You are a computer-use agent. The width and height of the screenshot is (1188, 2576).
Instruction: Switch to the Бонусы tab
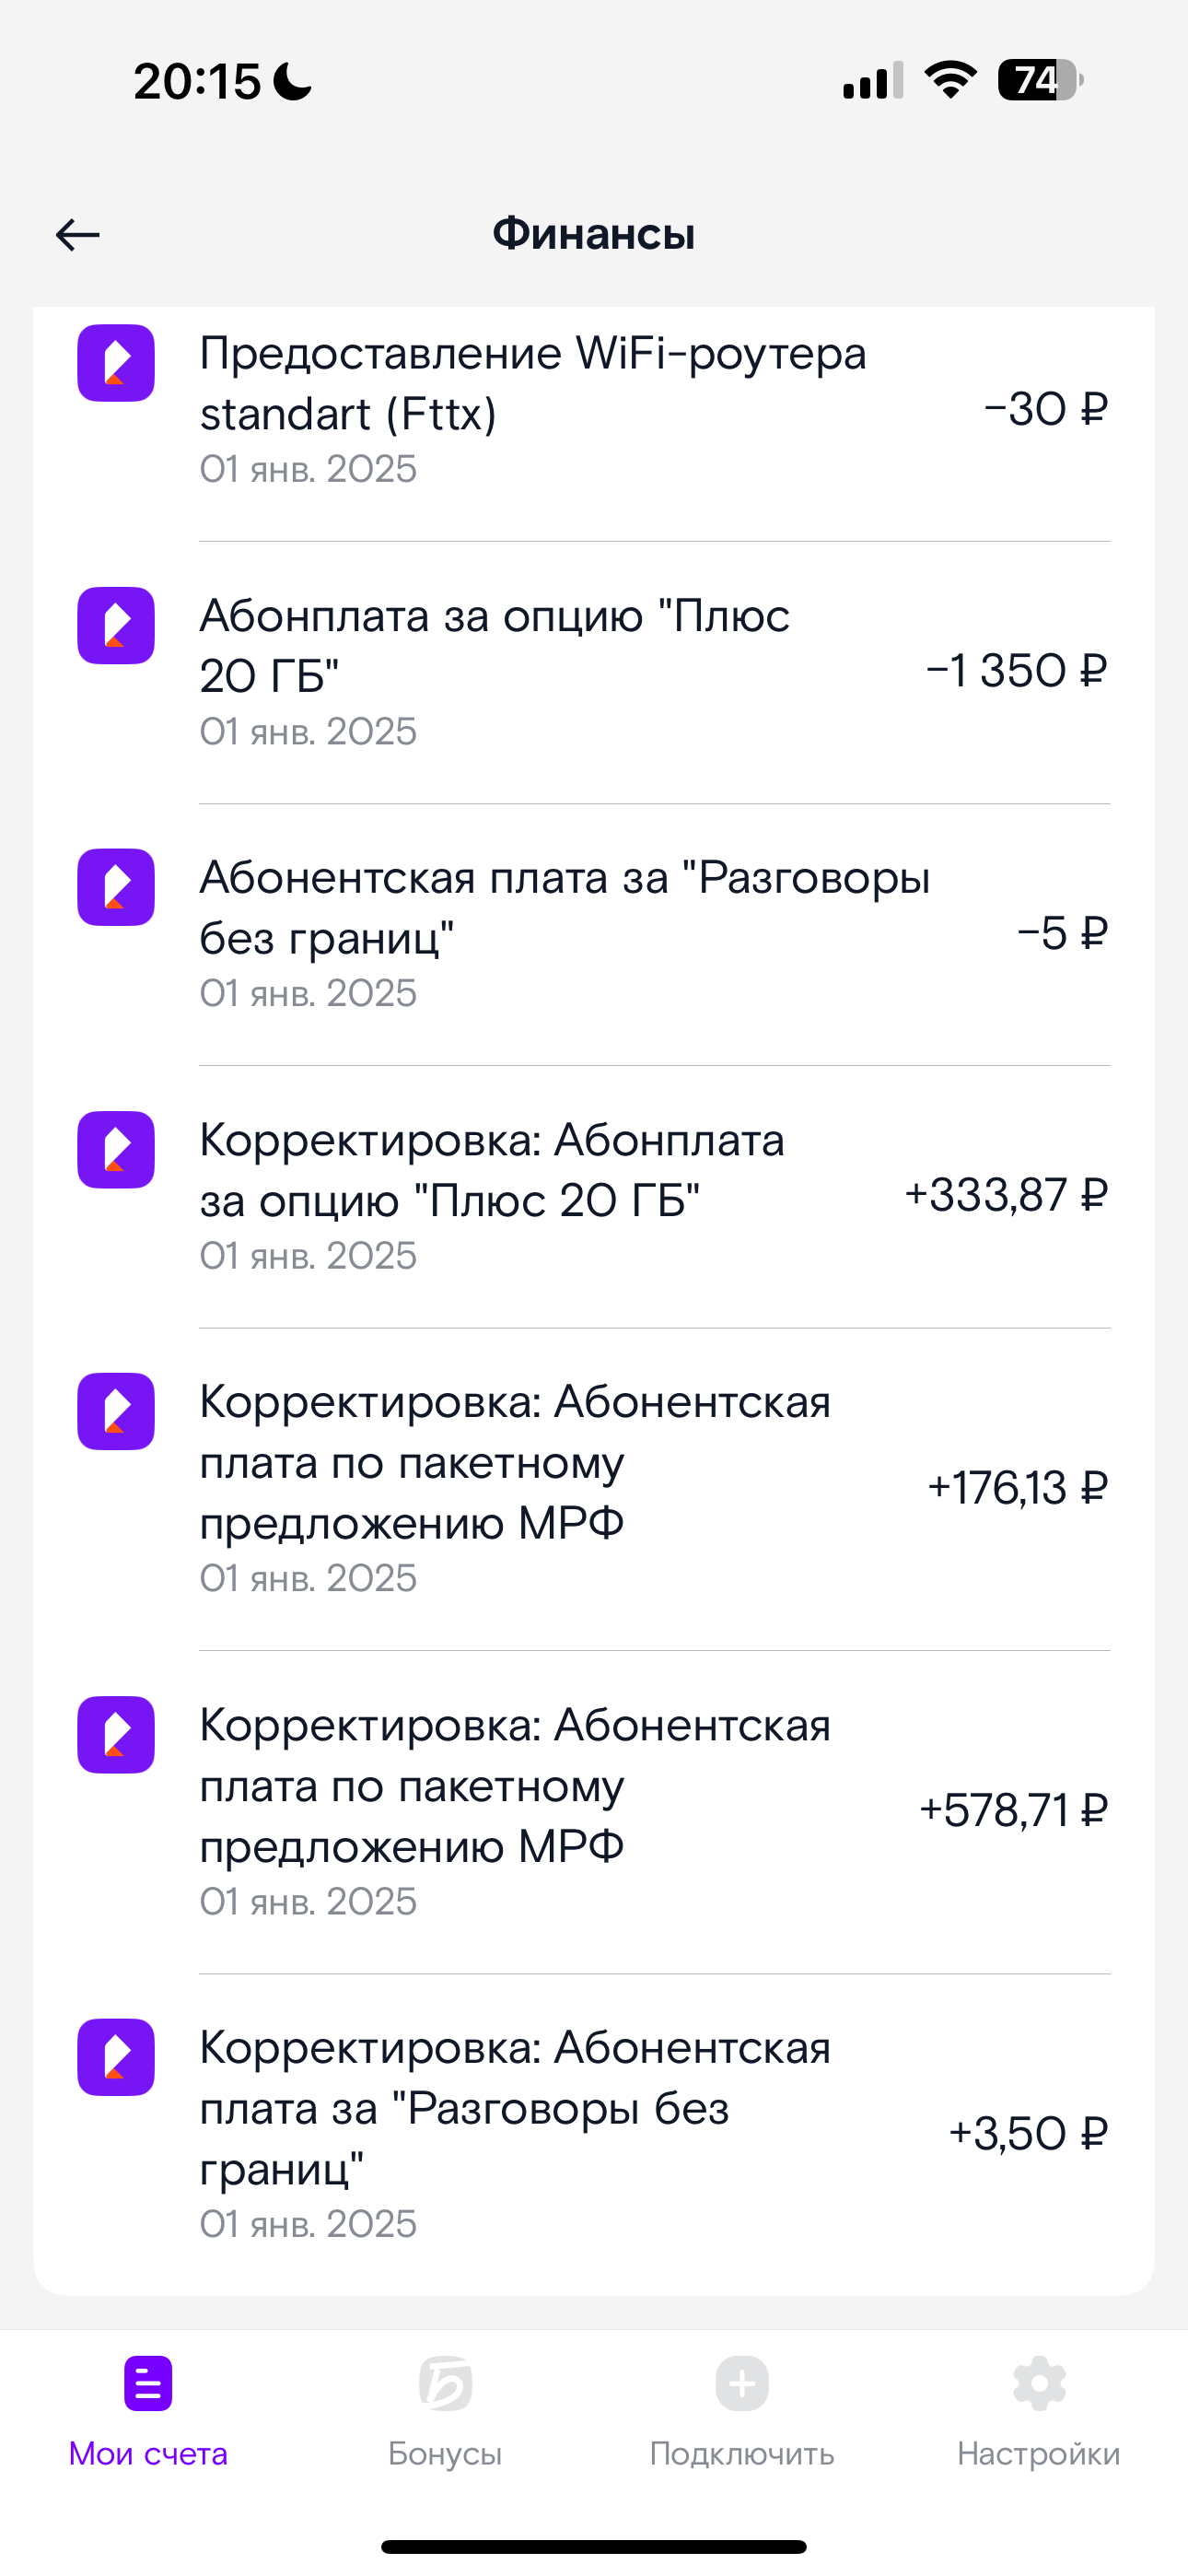445,2412
